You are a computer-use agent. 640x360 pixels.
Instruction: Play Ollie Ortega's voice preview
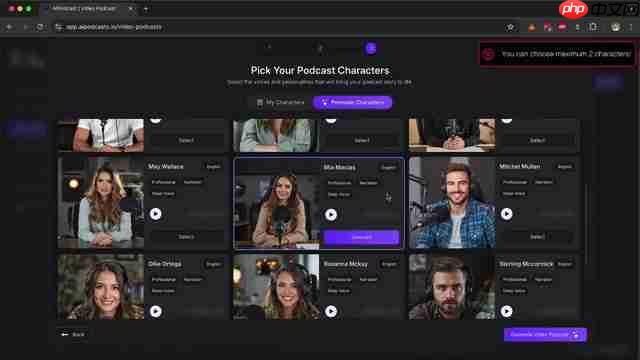(x=156, y=311)
